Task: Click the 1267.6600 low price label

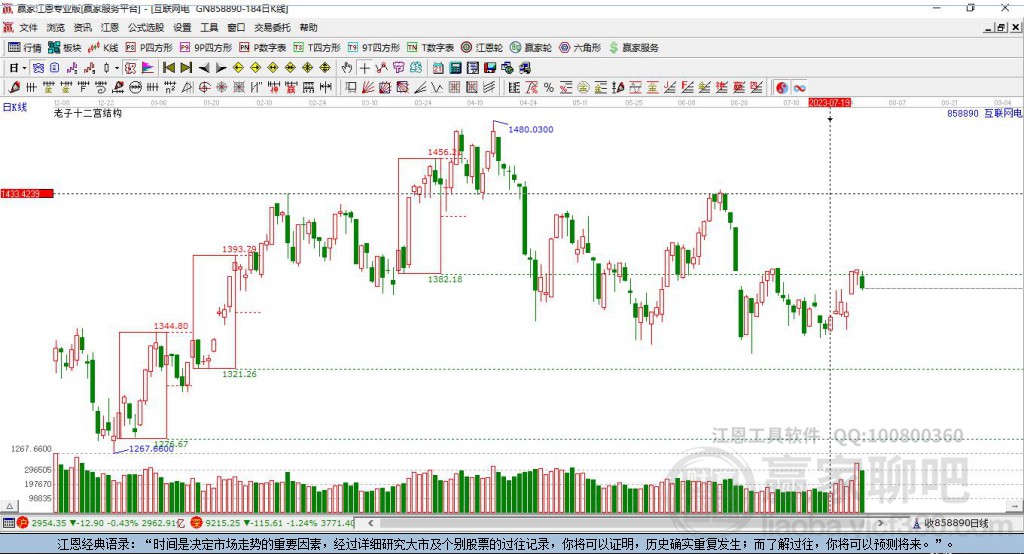Action: point(151,449)
